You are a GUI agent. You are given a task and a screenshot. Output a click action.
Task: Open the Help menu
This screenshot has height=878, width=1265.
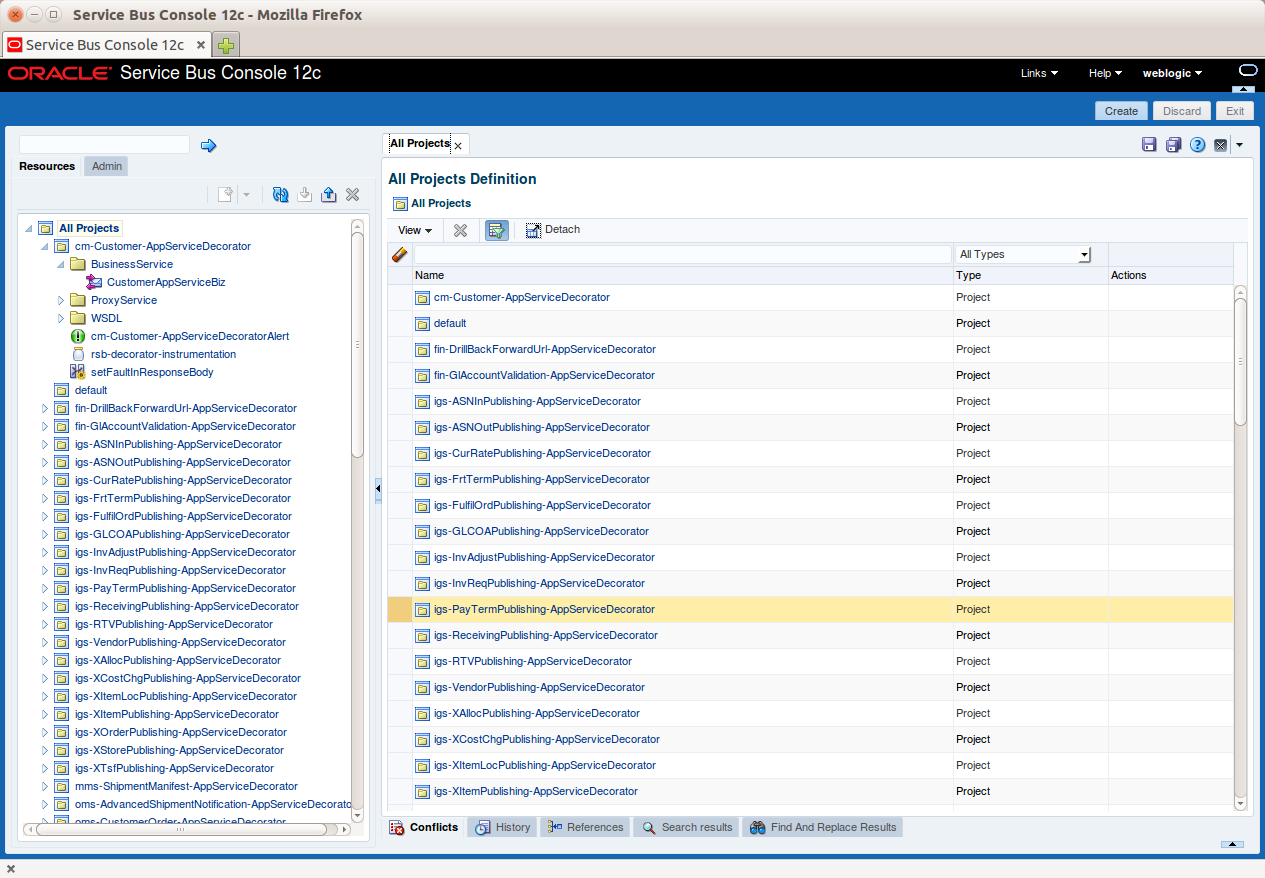pos(1105,73)
